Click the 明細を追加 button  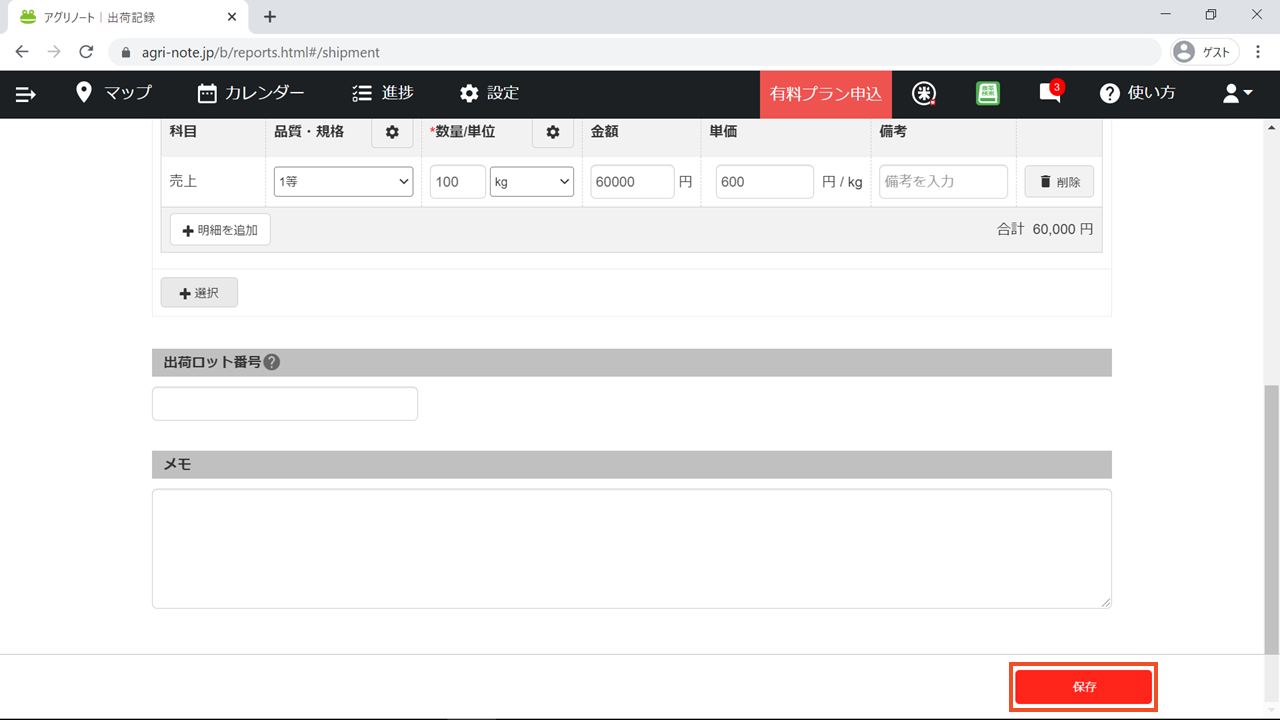point(220,230)
